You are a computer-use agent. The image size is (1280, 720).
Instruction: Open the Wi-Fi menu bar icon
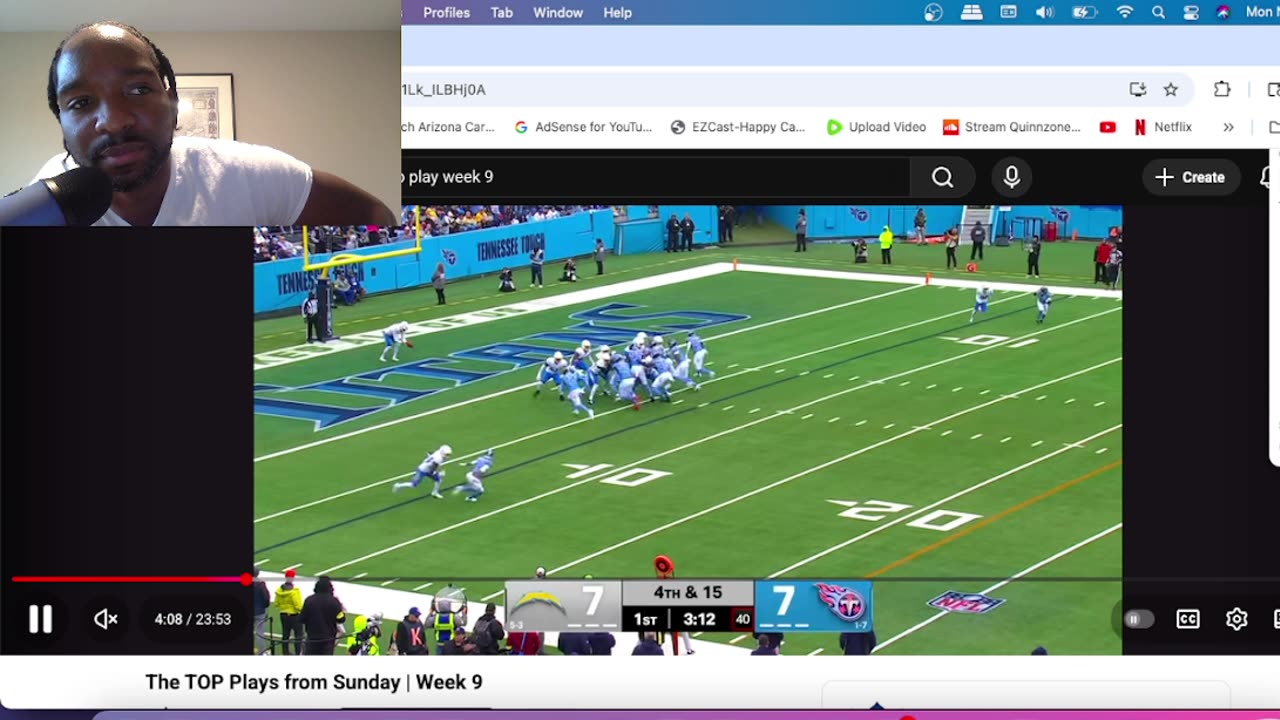tap(1125, 12)
